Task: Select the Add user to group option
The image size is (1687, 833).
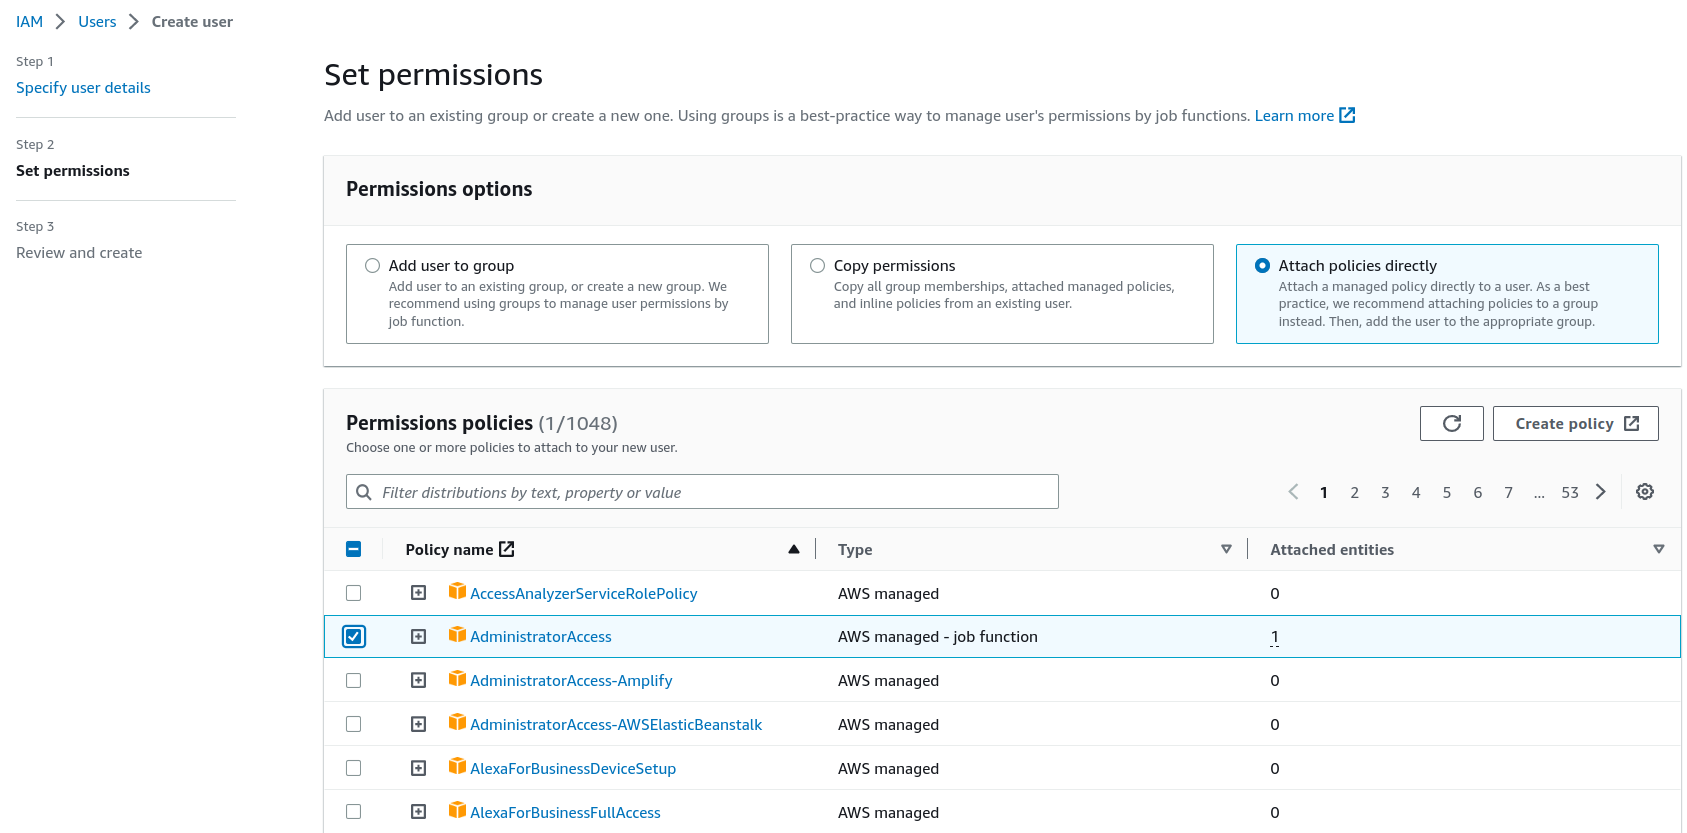Action: coord(372,266)
